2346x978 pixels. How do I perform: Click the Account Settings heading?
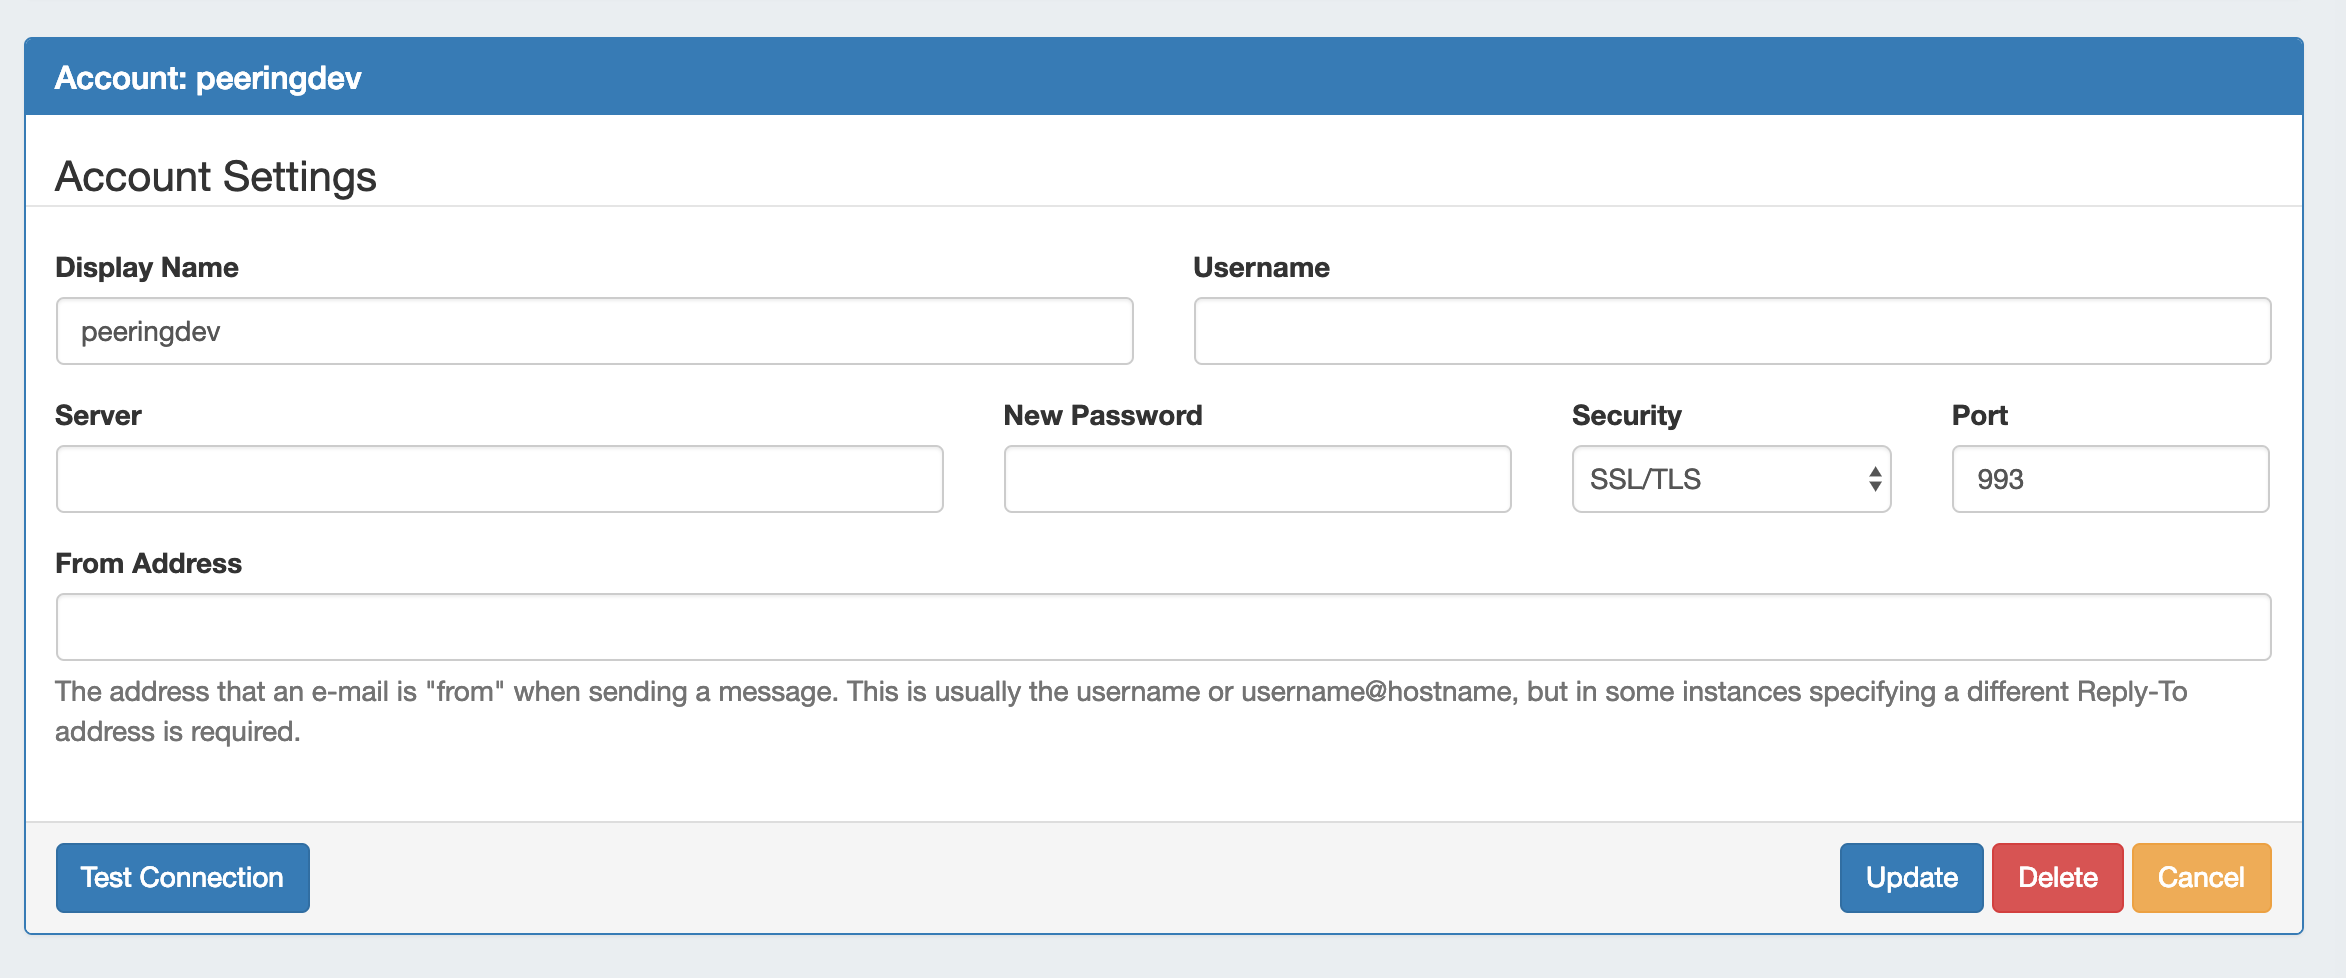216,176
